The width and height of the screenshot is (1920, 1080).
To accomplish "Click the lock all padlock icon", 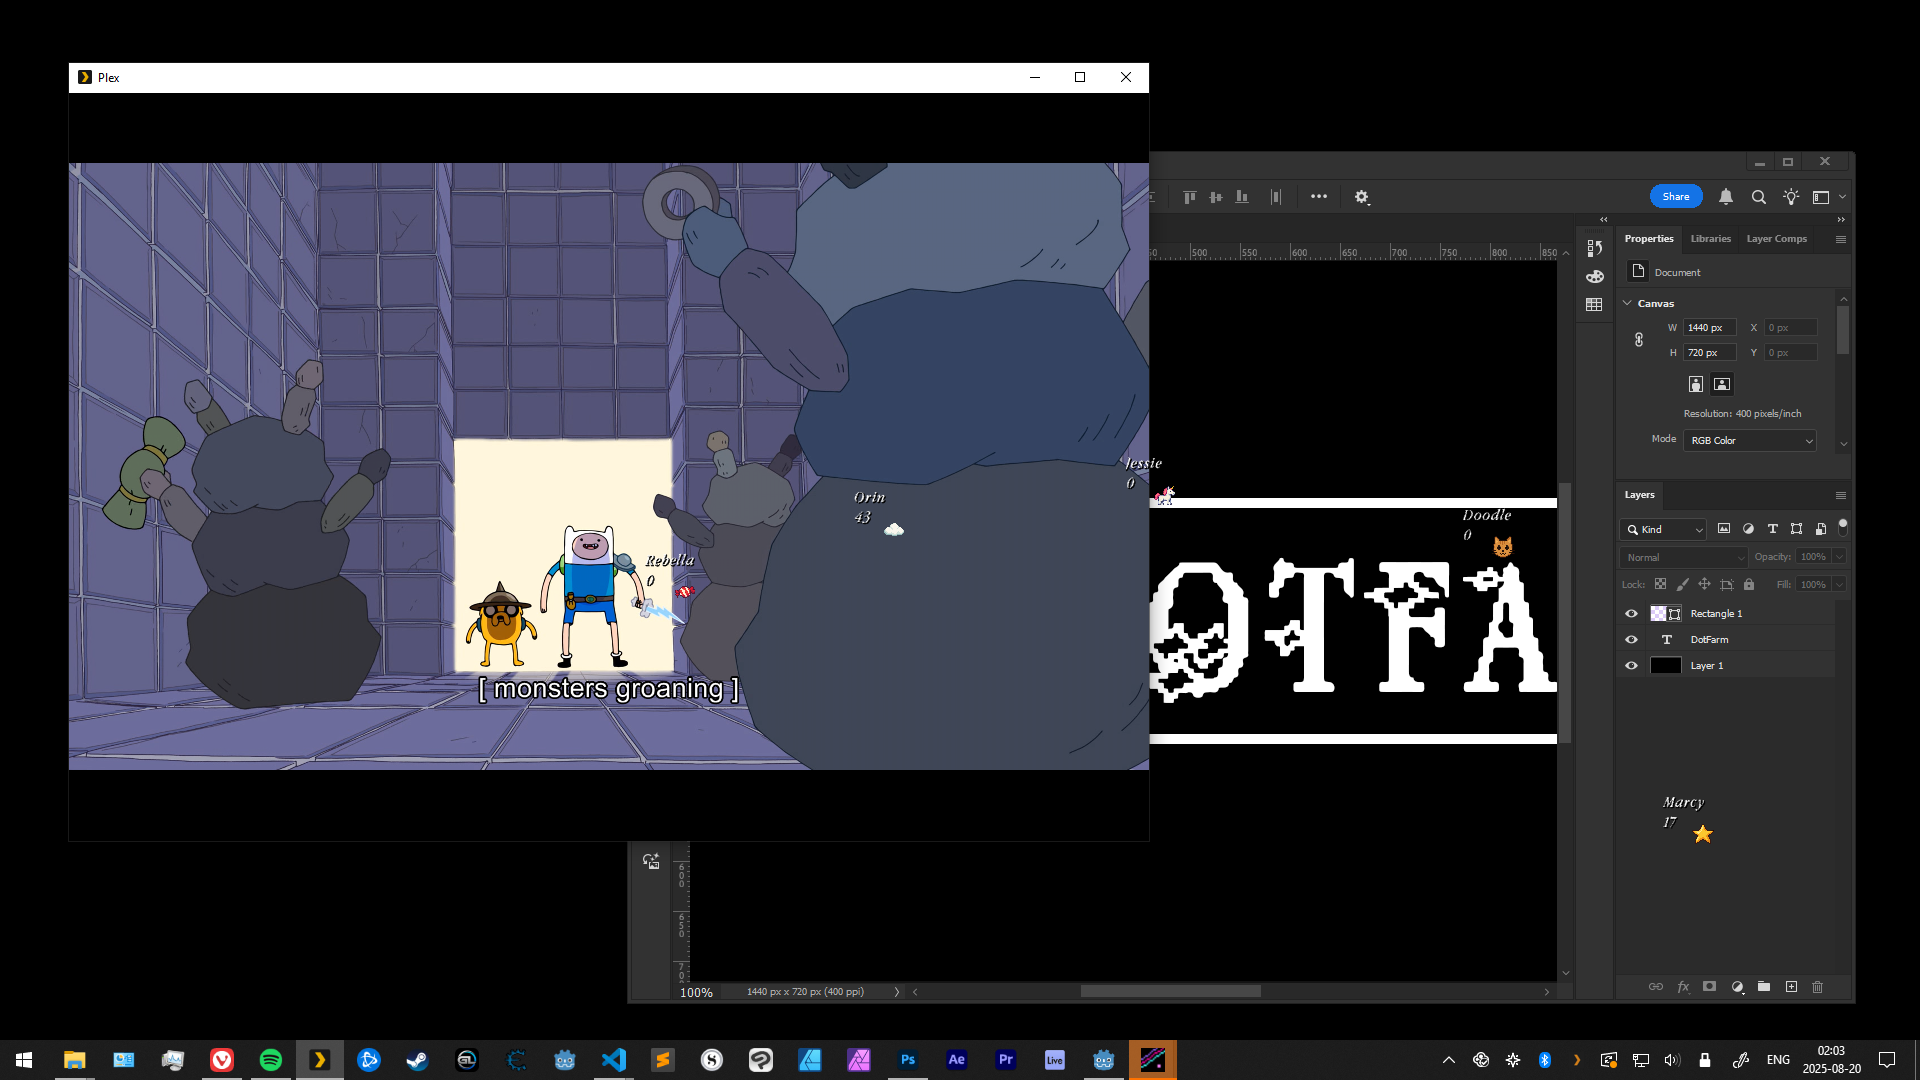I will coord(1749,584).
